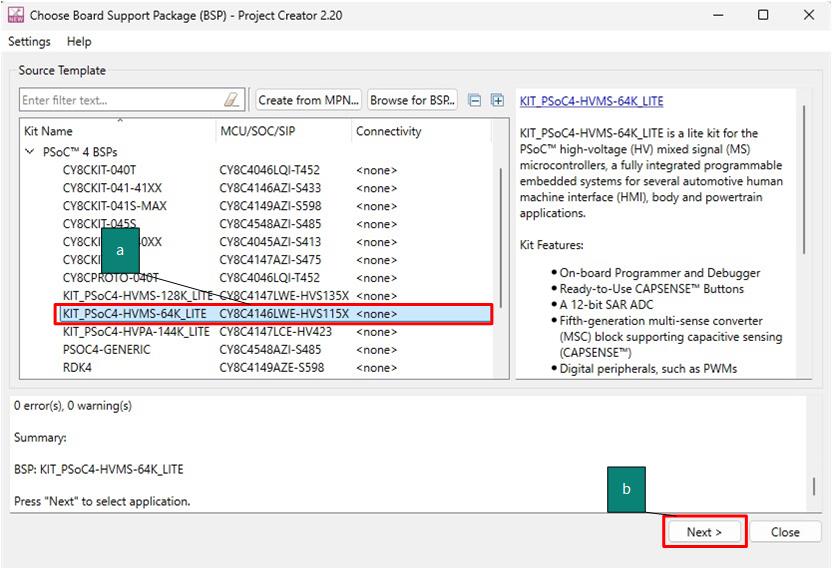Click the '0 error(s), 0 warning(s)' status text
832x570 pixels.
click(x=73, y=405)
